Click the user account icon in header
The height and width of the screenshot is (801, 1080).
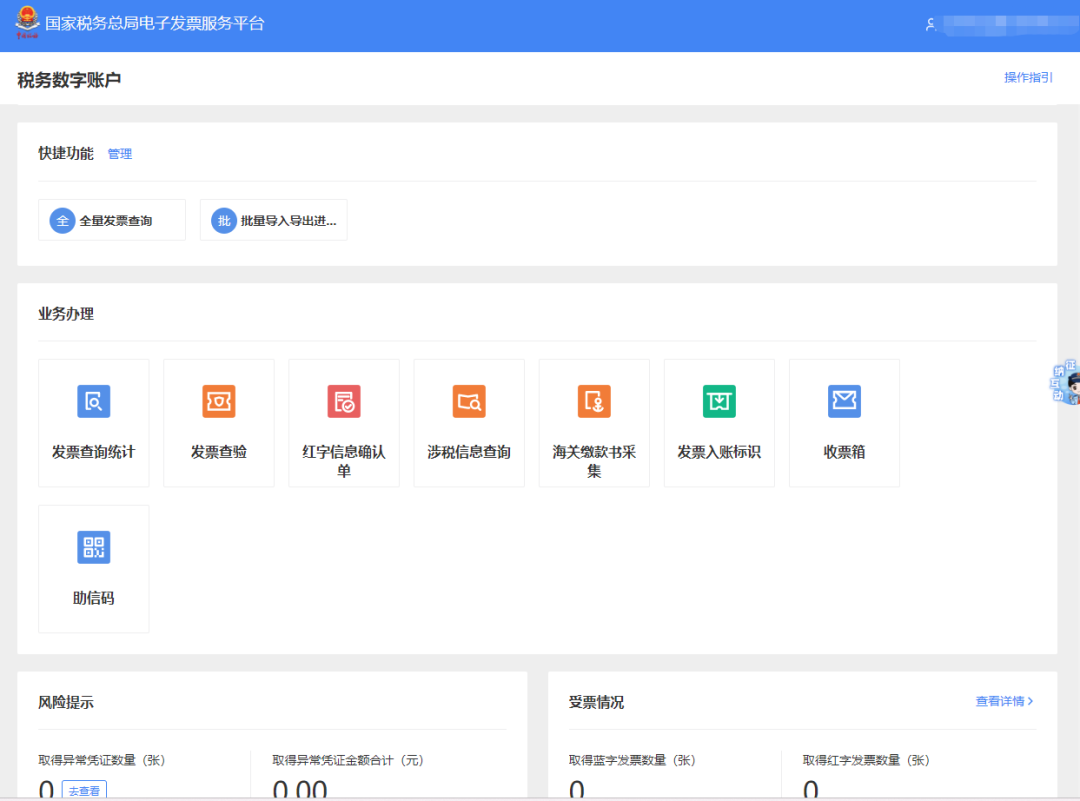click(x=931, y=25)
